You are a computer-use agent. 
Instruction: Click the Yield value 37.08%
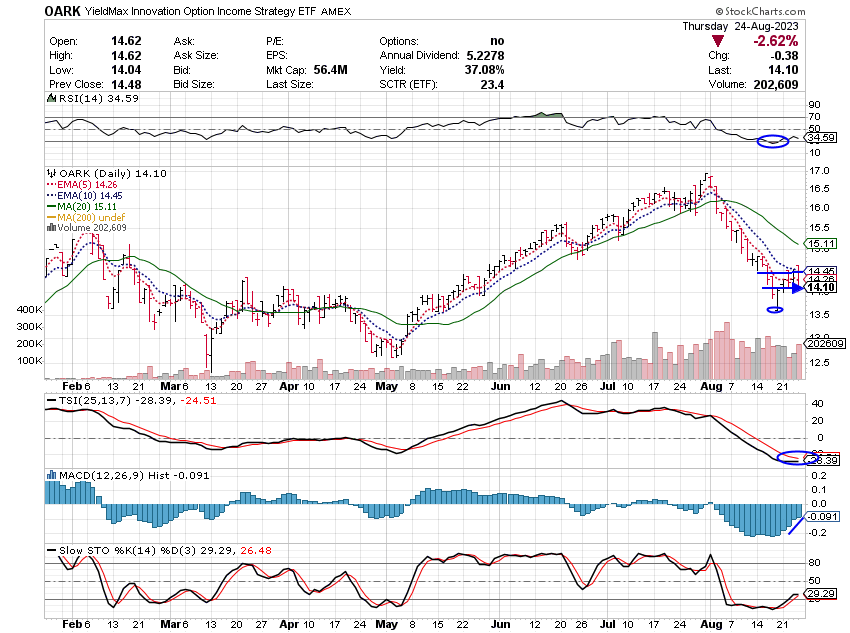485,70
